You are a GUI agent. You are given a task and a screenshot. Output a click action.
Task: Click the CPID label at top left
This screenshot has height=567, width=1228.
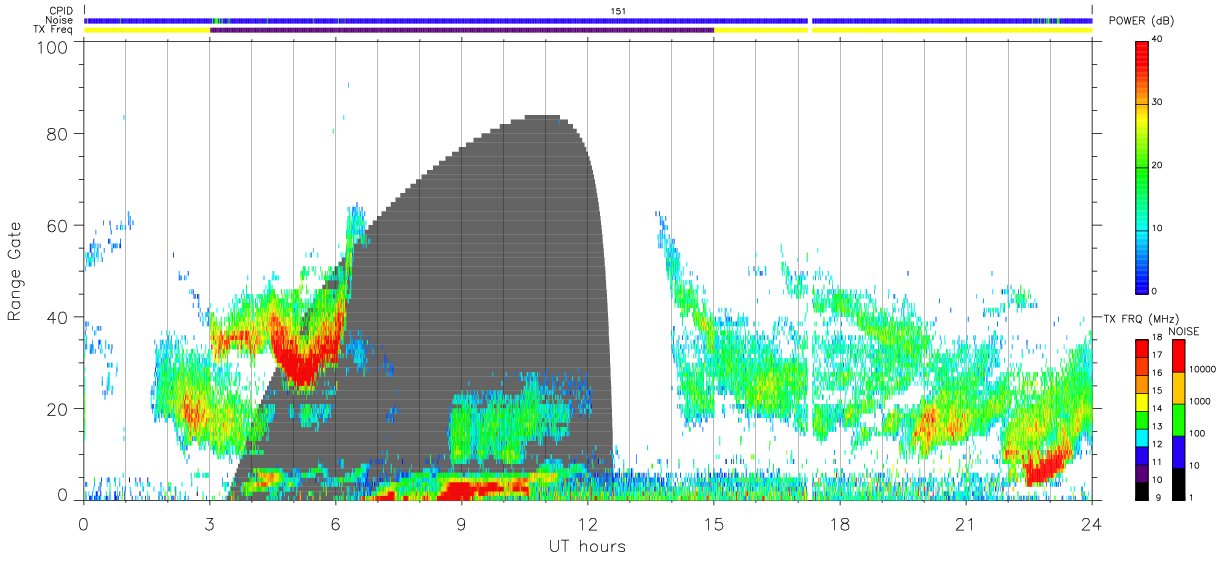(61, 11)
